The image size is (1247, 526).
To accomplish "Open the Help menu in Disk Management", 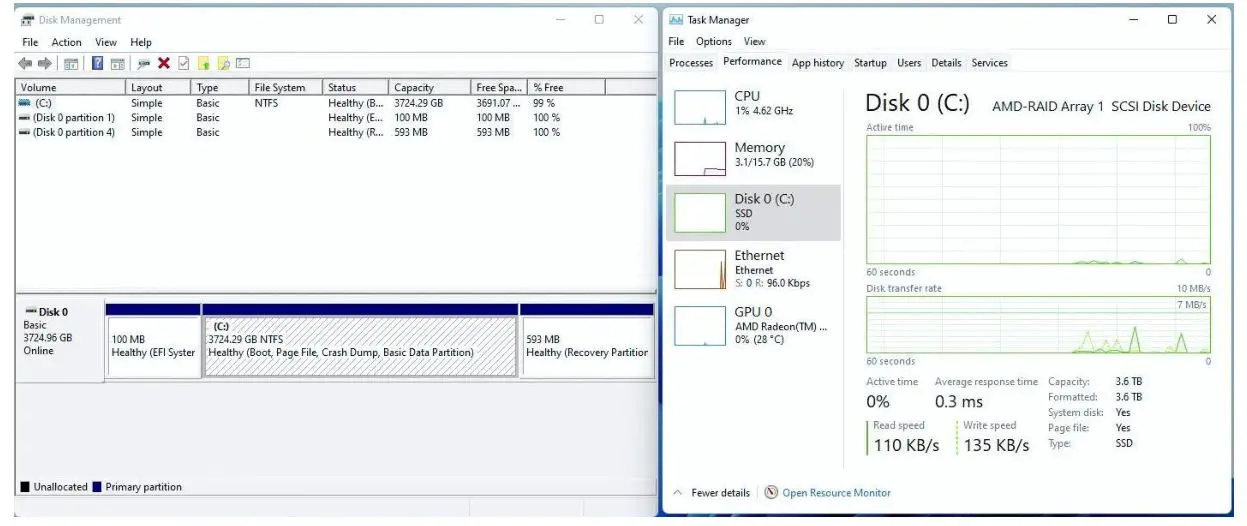I will [141, 42].
